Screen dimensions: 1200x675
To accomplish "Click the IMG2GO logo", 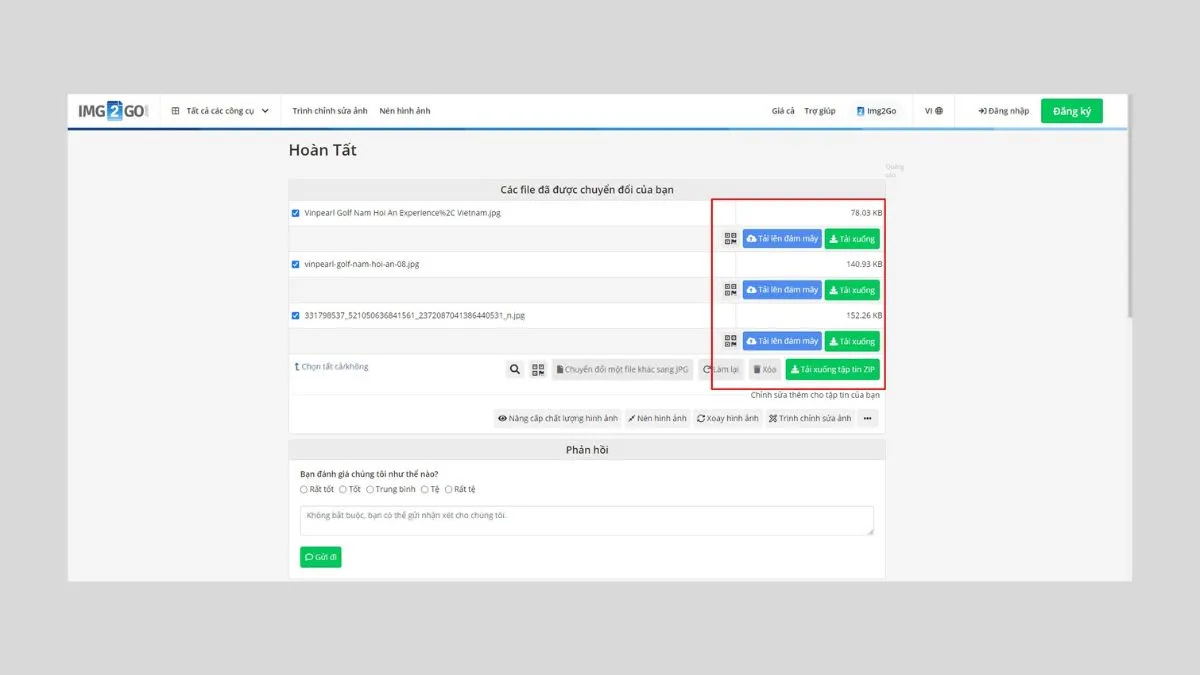I will pyautogui.click(x=112, y=111).
